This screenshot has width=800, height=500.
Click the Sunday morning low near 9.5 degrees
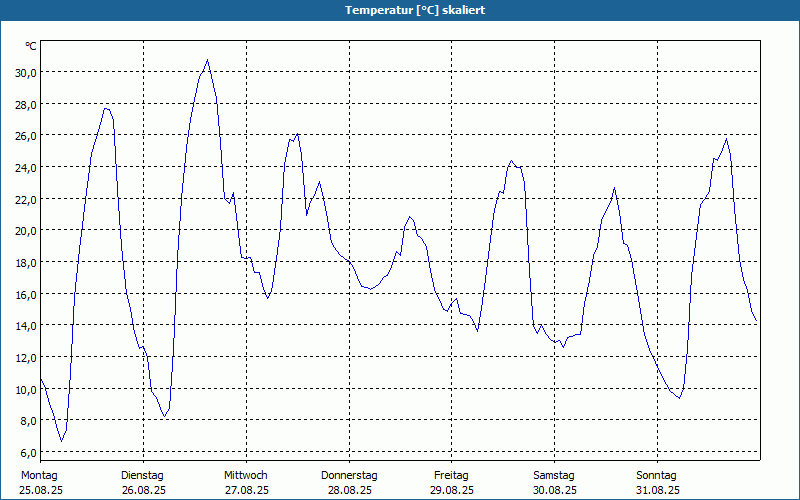click(680, 398)
